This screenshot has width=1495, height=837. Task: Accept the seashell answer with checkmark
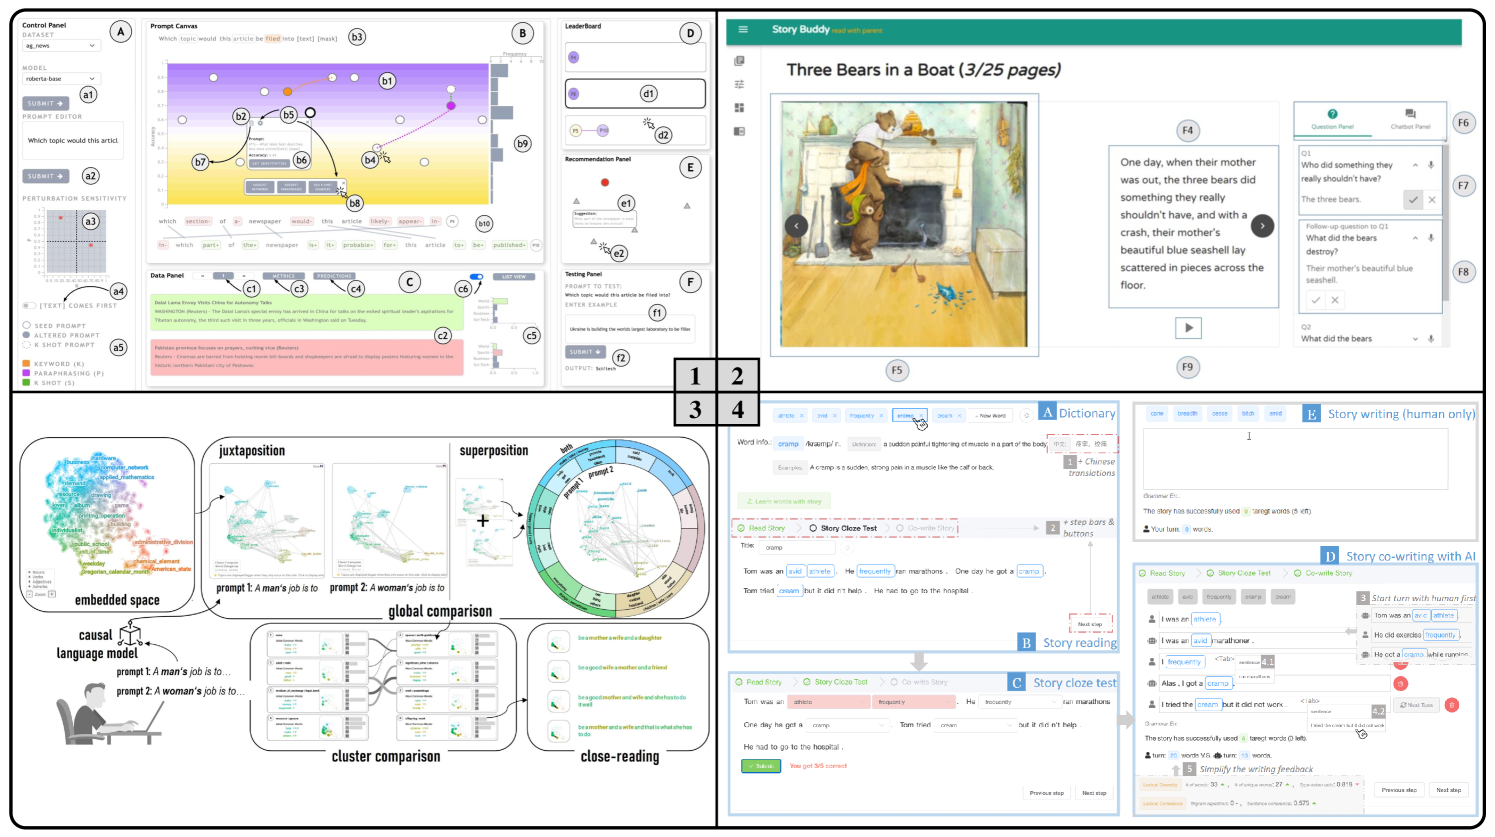pos(1316,300)
